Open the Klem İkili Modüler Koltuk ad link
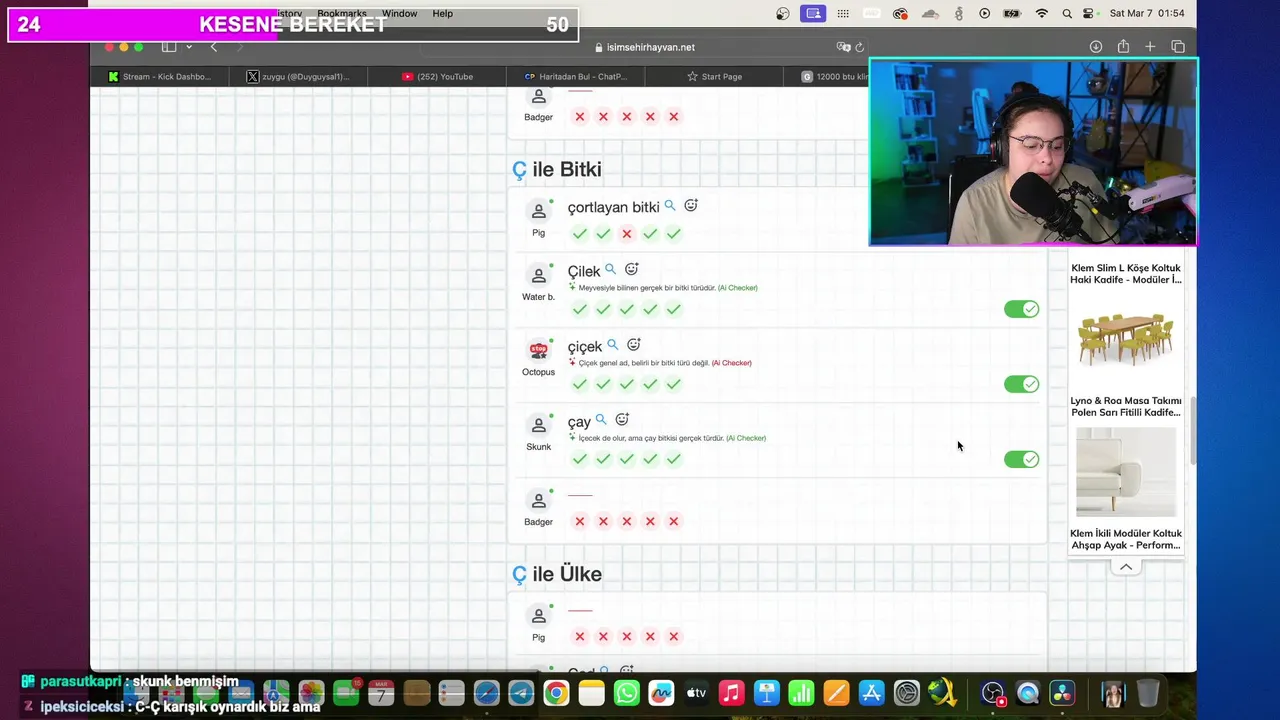This screenshot has height=720, width=1280. coord(1126,539)
